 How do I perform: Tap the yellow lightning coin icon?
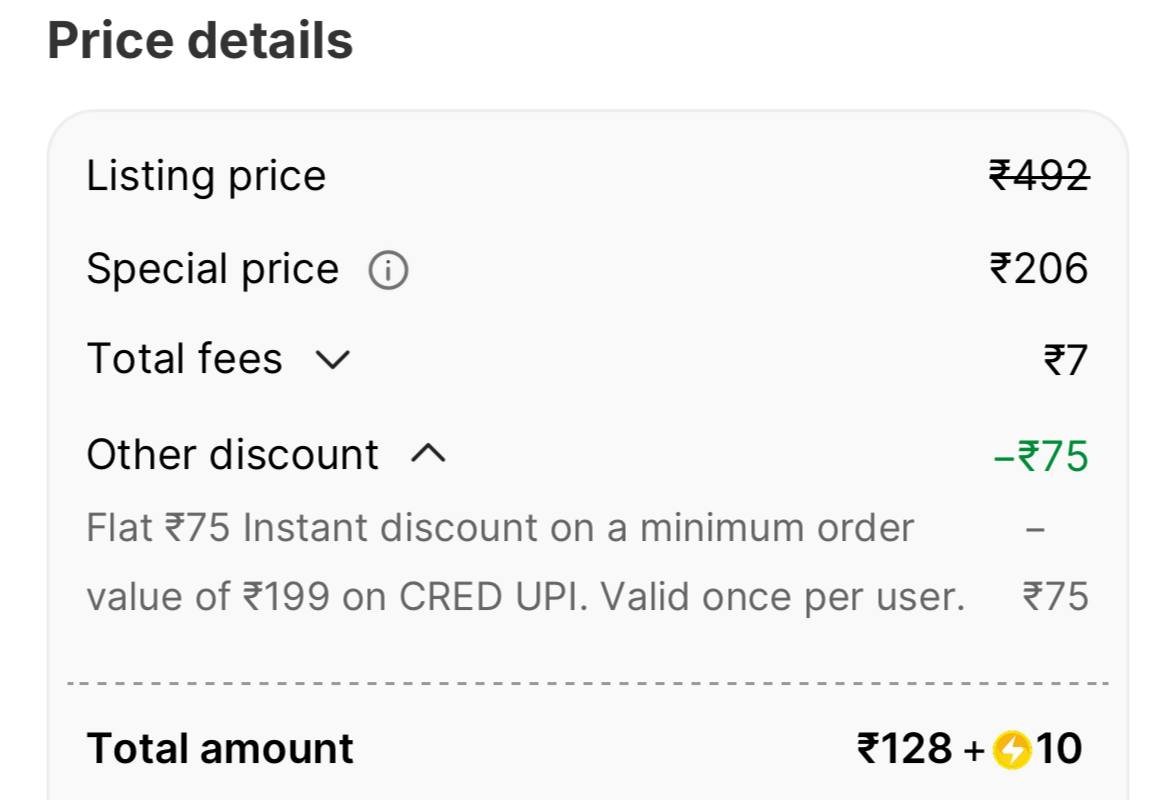point(1012,749)
